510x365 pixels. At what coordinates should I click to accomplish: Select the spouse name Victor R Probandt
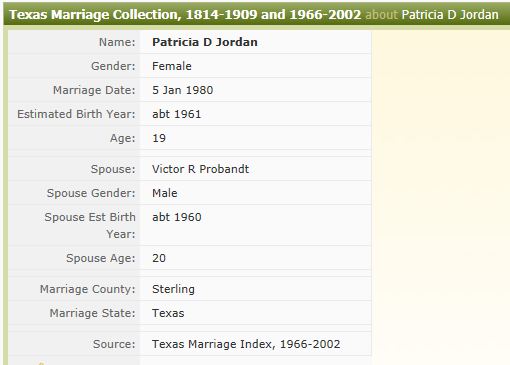pos(200,169)
